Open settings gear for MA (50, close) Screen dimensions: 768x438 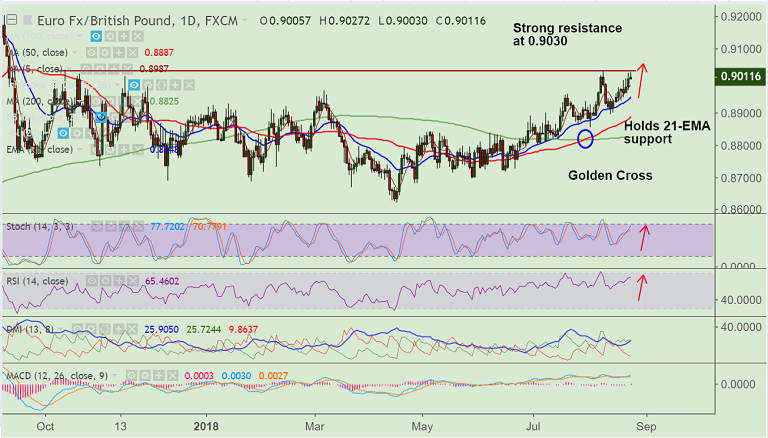[105, 52]
